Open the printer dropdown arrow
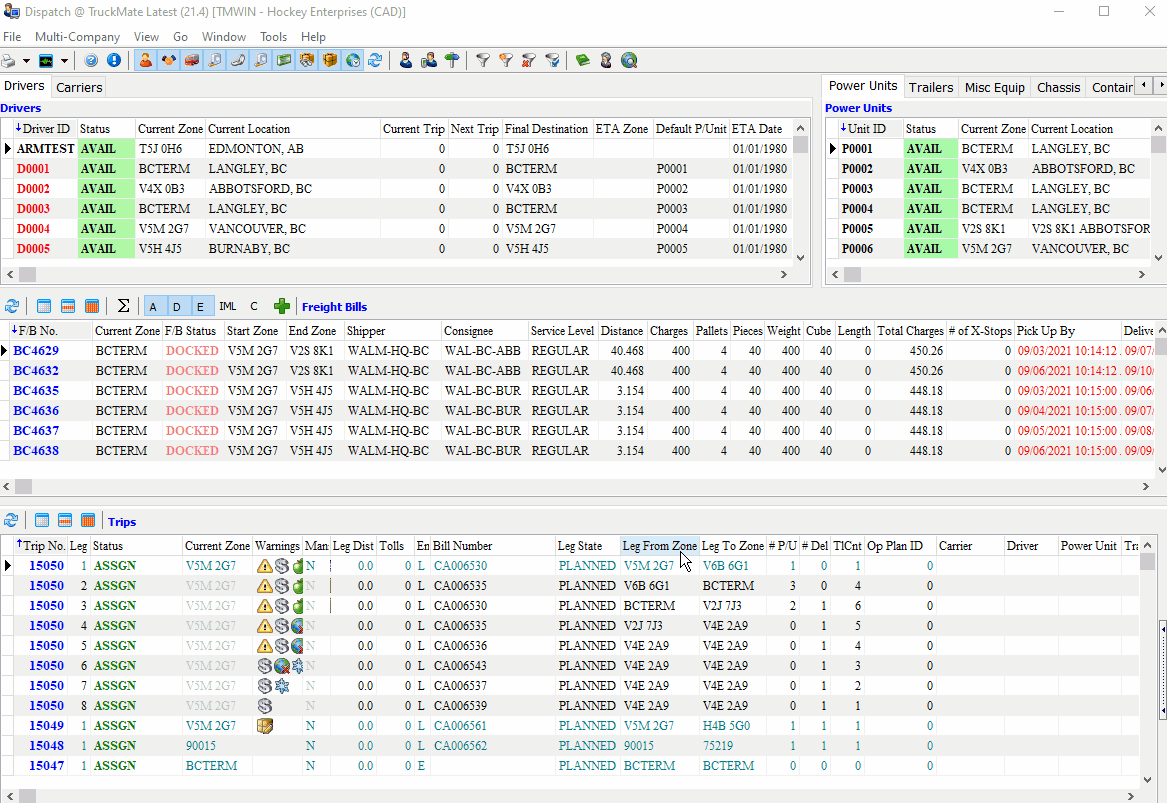 [27, 61]
